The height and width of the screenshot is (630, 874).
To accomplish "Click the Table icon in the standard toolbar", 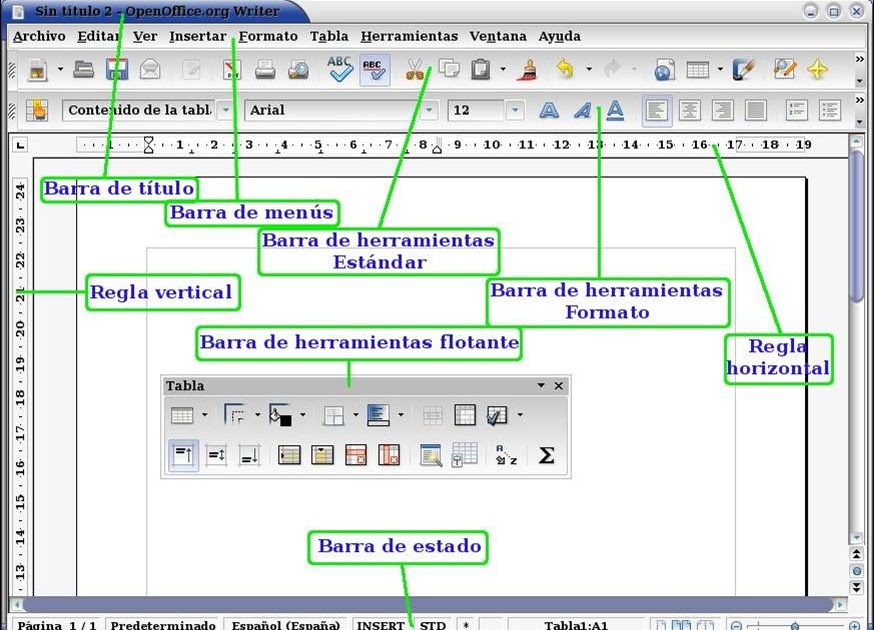I will pos(698,70).
